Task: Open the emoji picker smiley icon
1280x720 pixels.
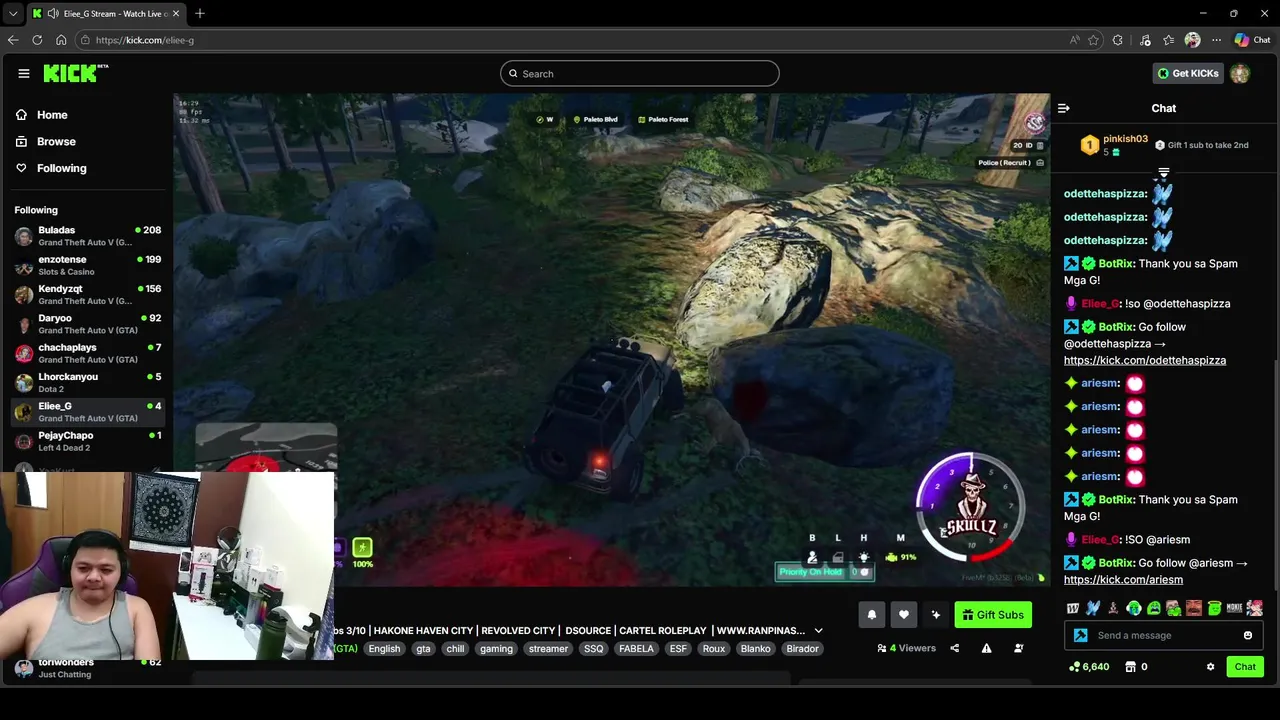Action: (1248, 636)
